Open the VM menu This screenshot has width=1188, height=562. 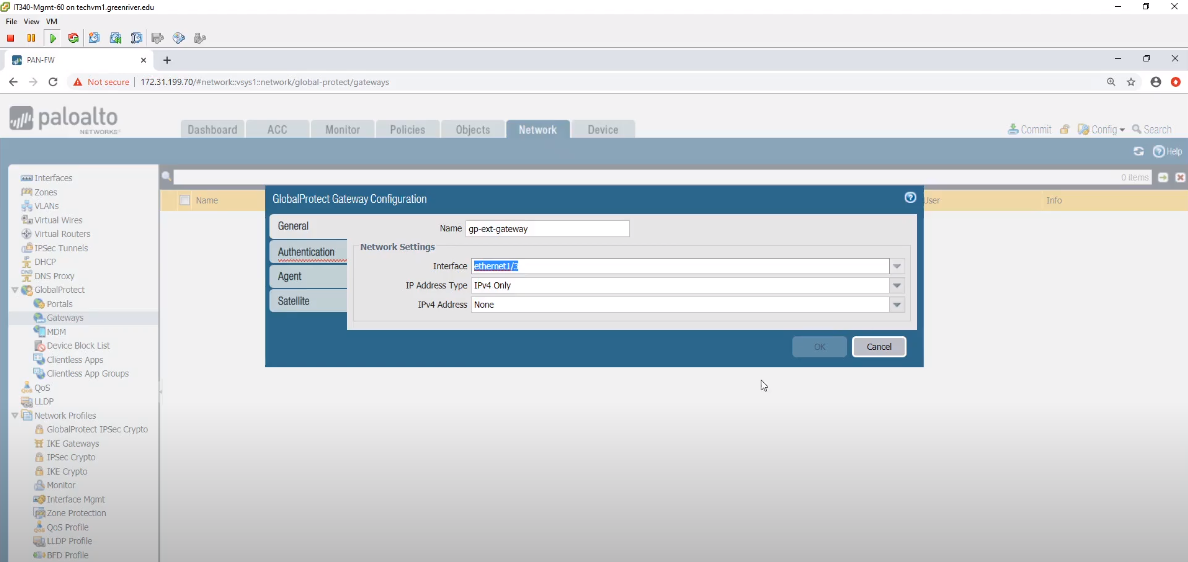(x=52, y=21)
